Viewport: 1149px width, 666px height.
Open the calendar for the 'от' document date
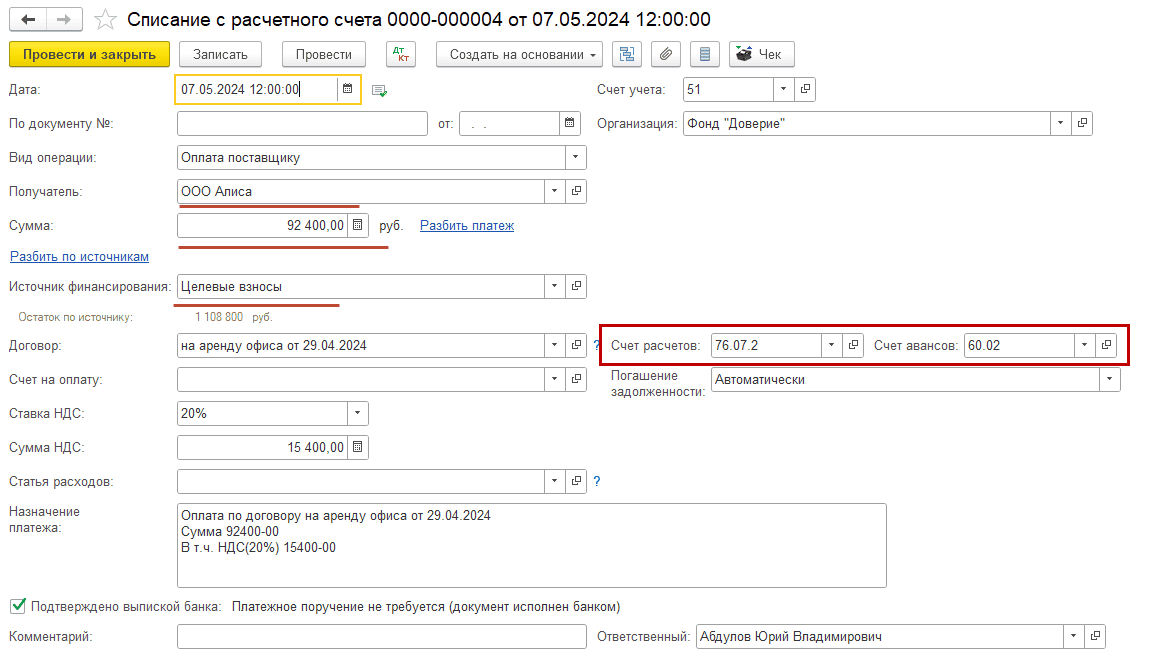coord(569,124)
